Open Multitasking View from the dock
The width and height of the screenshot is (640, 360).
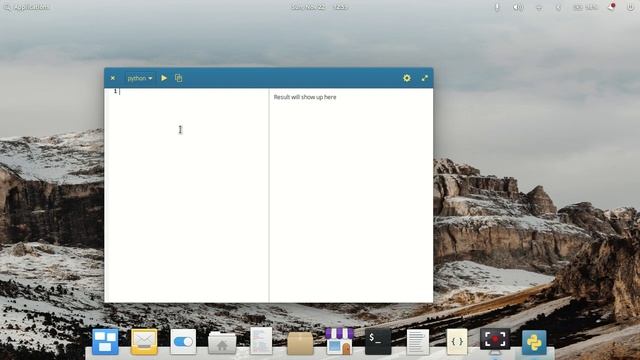(x=105, y=341)
